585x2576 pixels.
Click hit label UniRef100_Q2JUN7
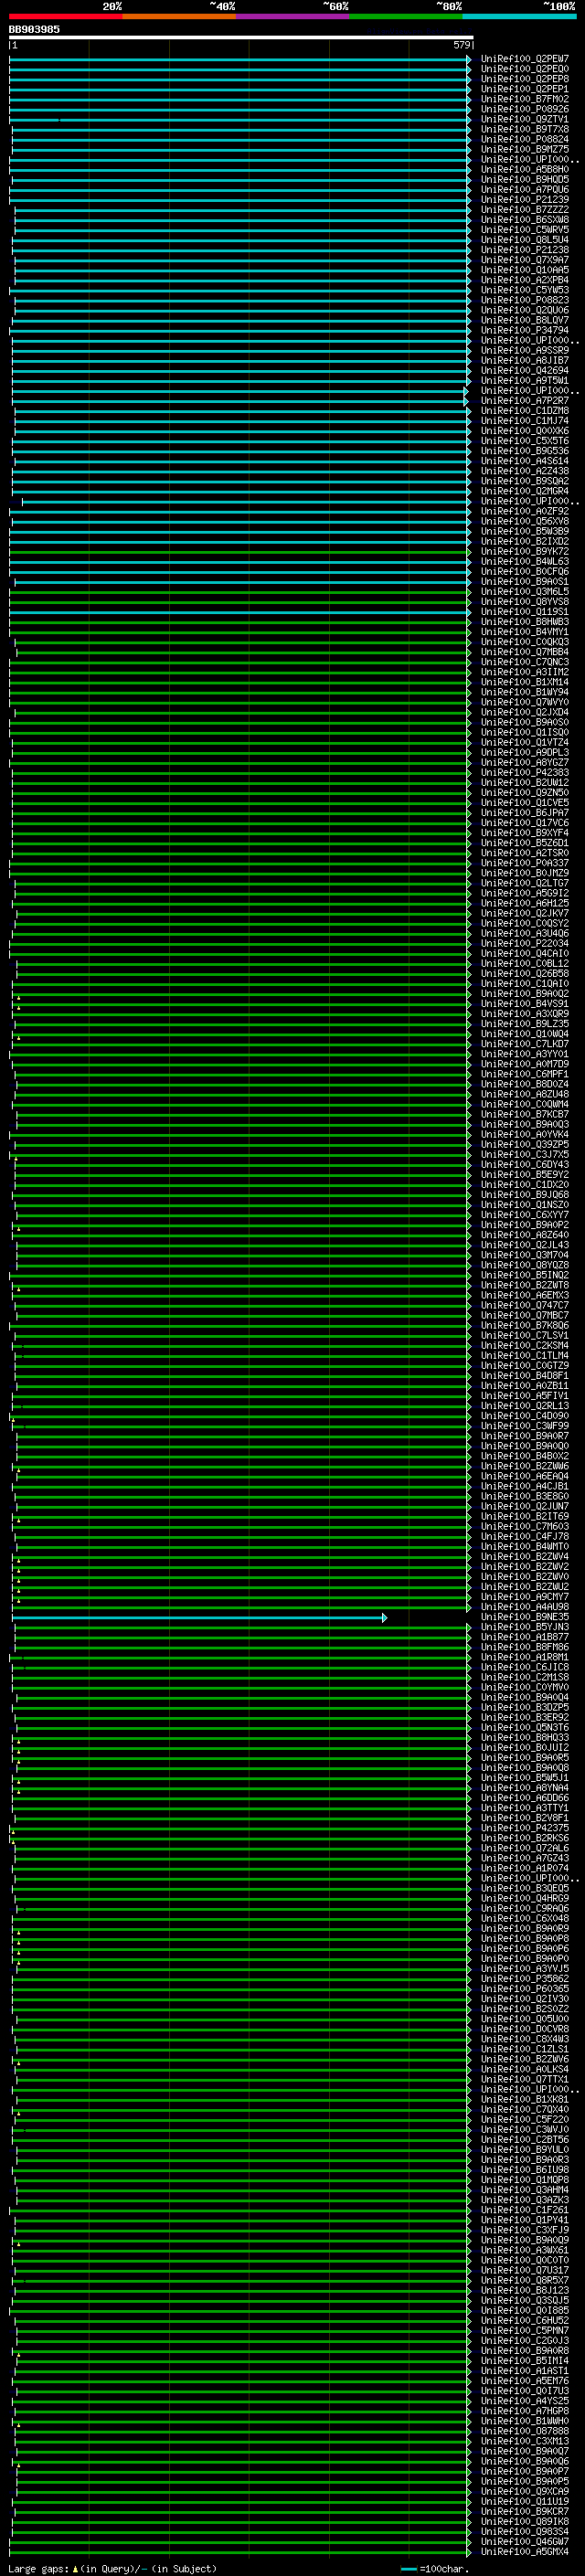click(x=525, y=1506)
